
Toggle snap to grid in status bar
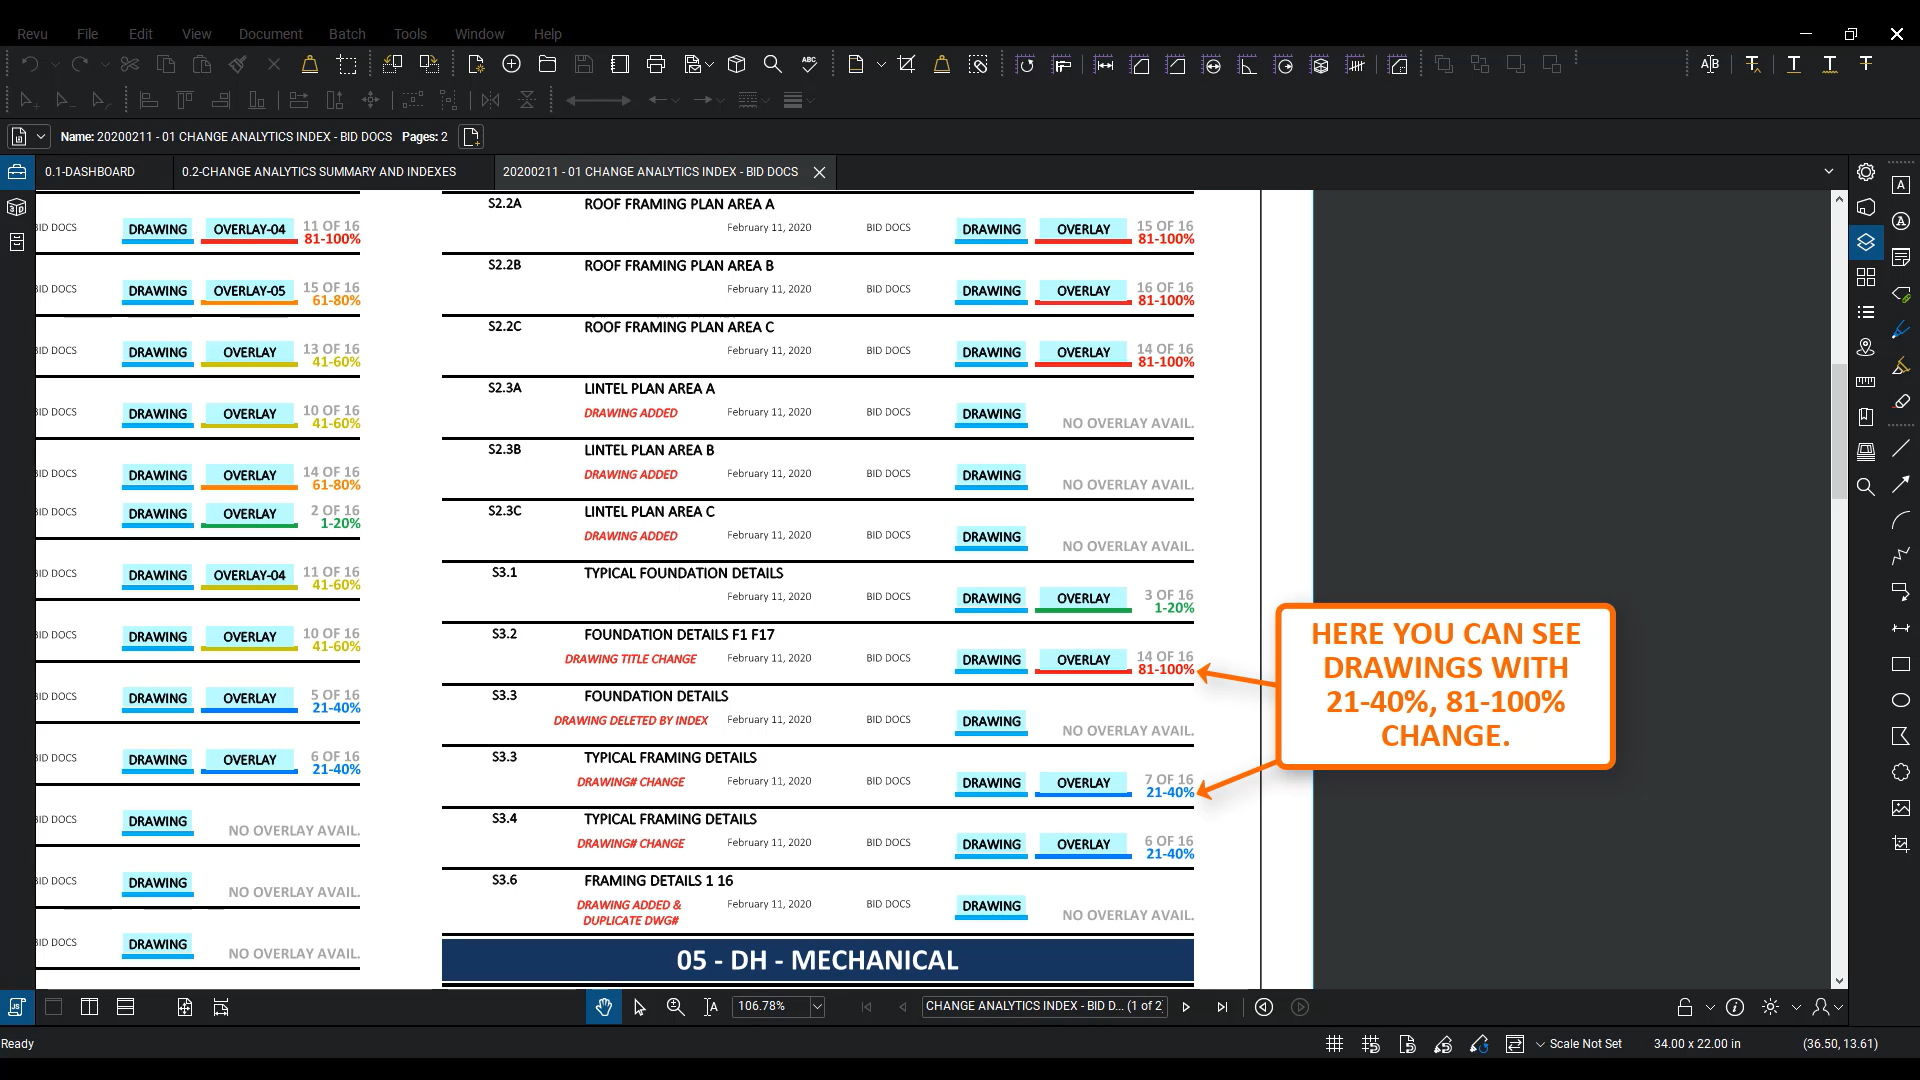(x=1371, y=1044)
